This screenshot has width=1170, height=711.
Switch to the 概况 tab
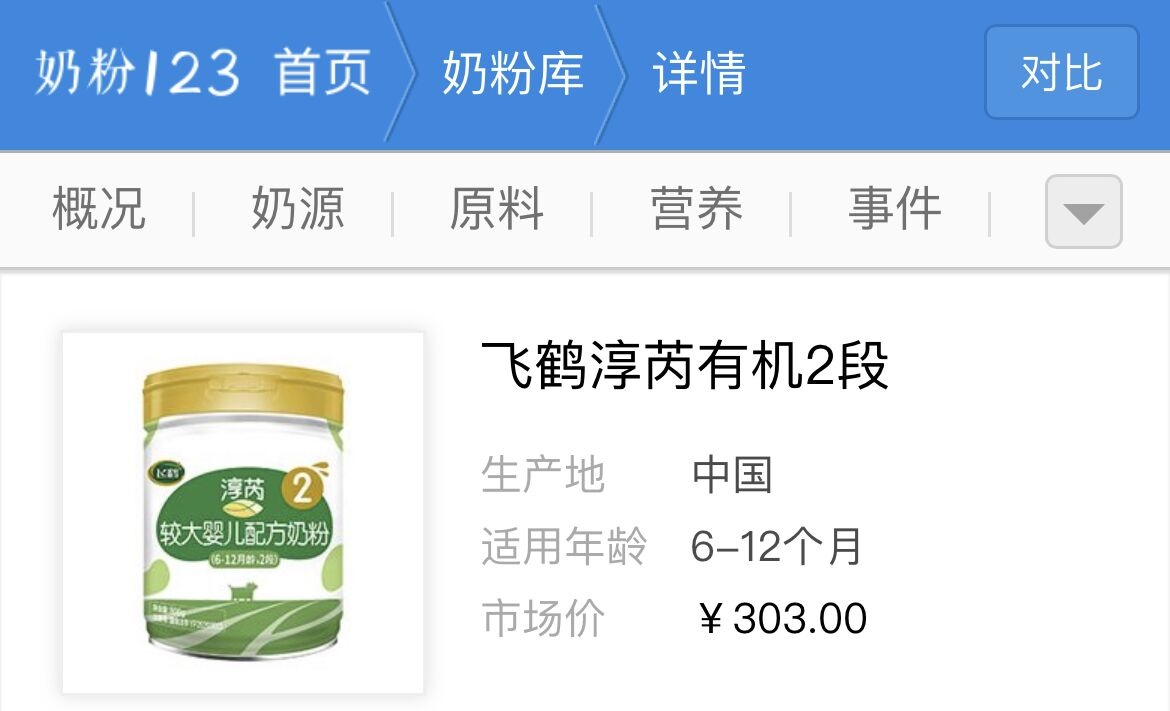point(98,209)
